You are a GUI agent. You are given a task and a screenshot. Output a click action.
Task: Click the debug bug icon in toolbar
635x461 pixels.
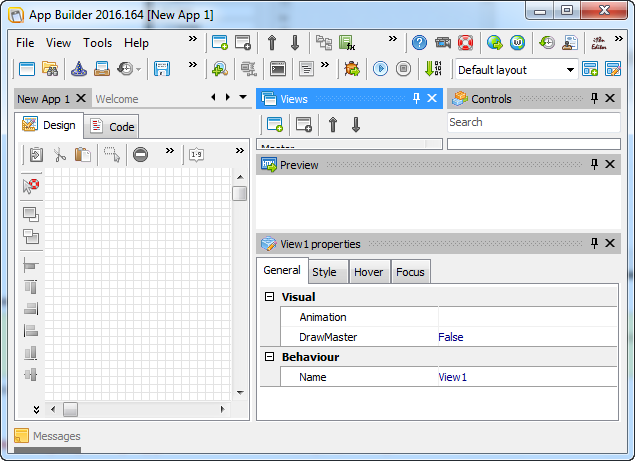click(352, 69)
